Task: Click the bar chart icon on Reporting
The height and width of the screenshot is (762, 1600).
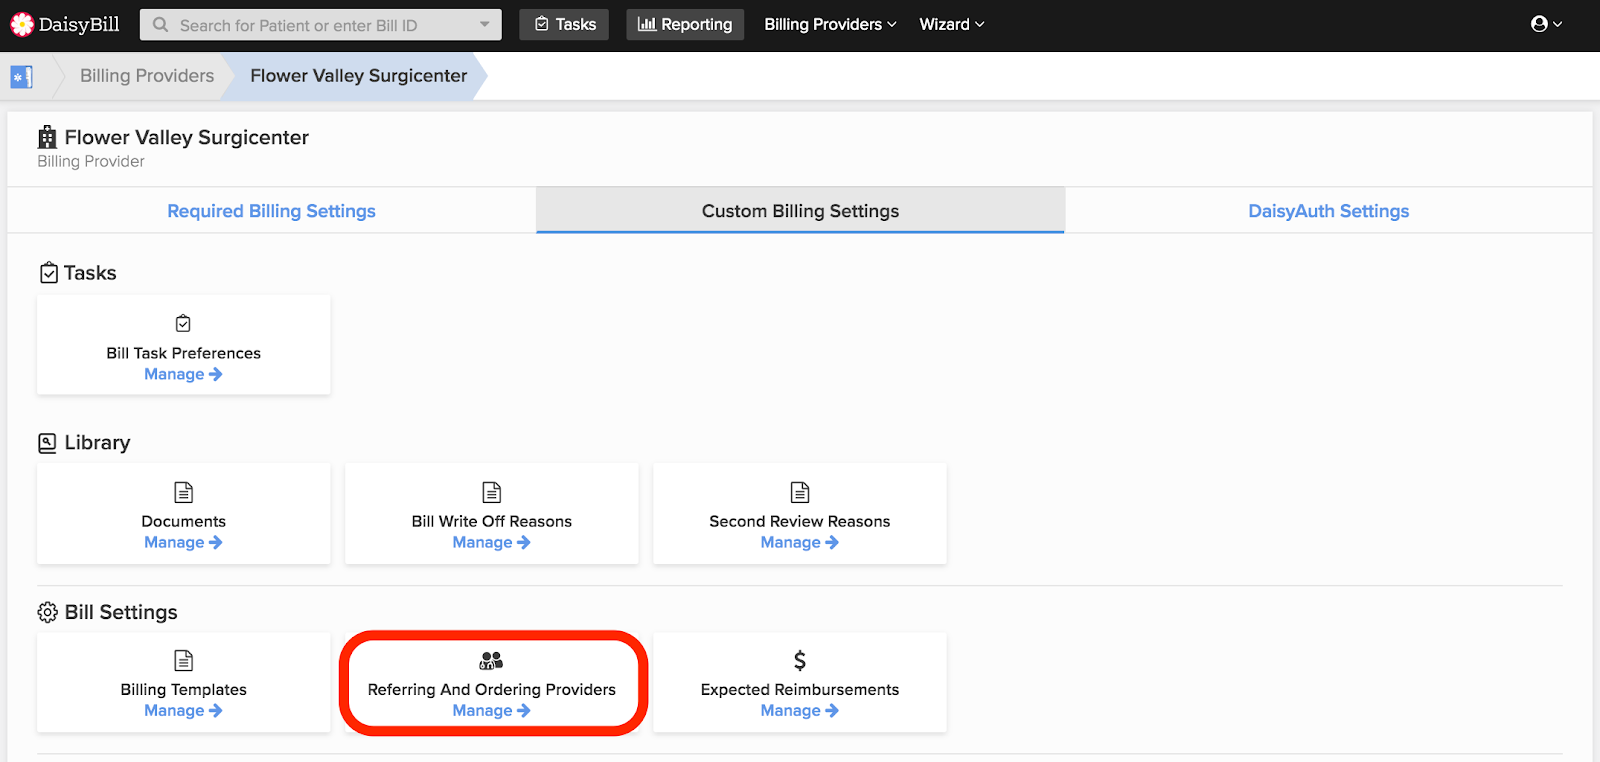Action: click(x=647, y=24)
